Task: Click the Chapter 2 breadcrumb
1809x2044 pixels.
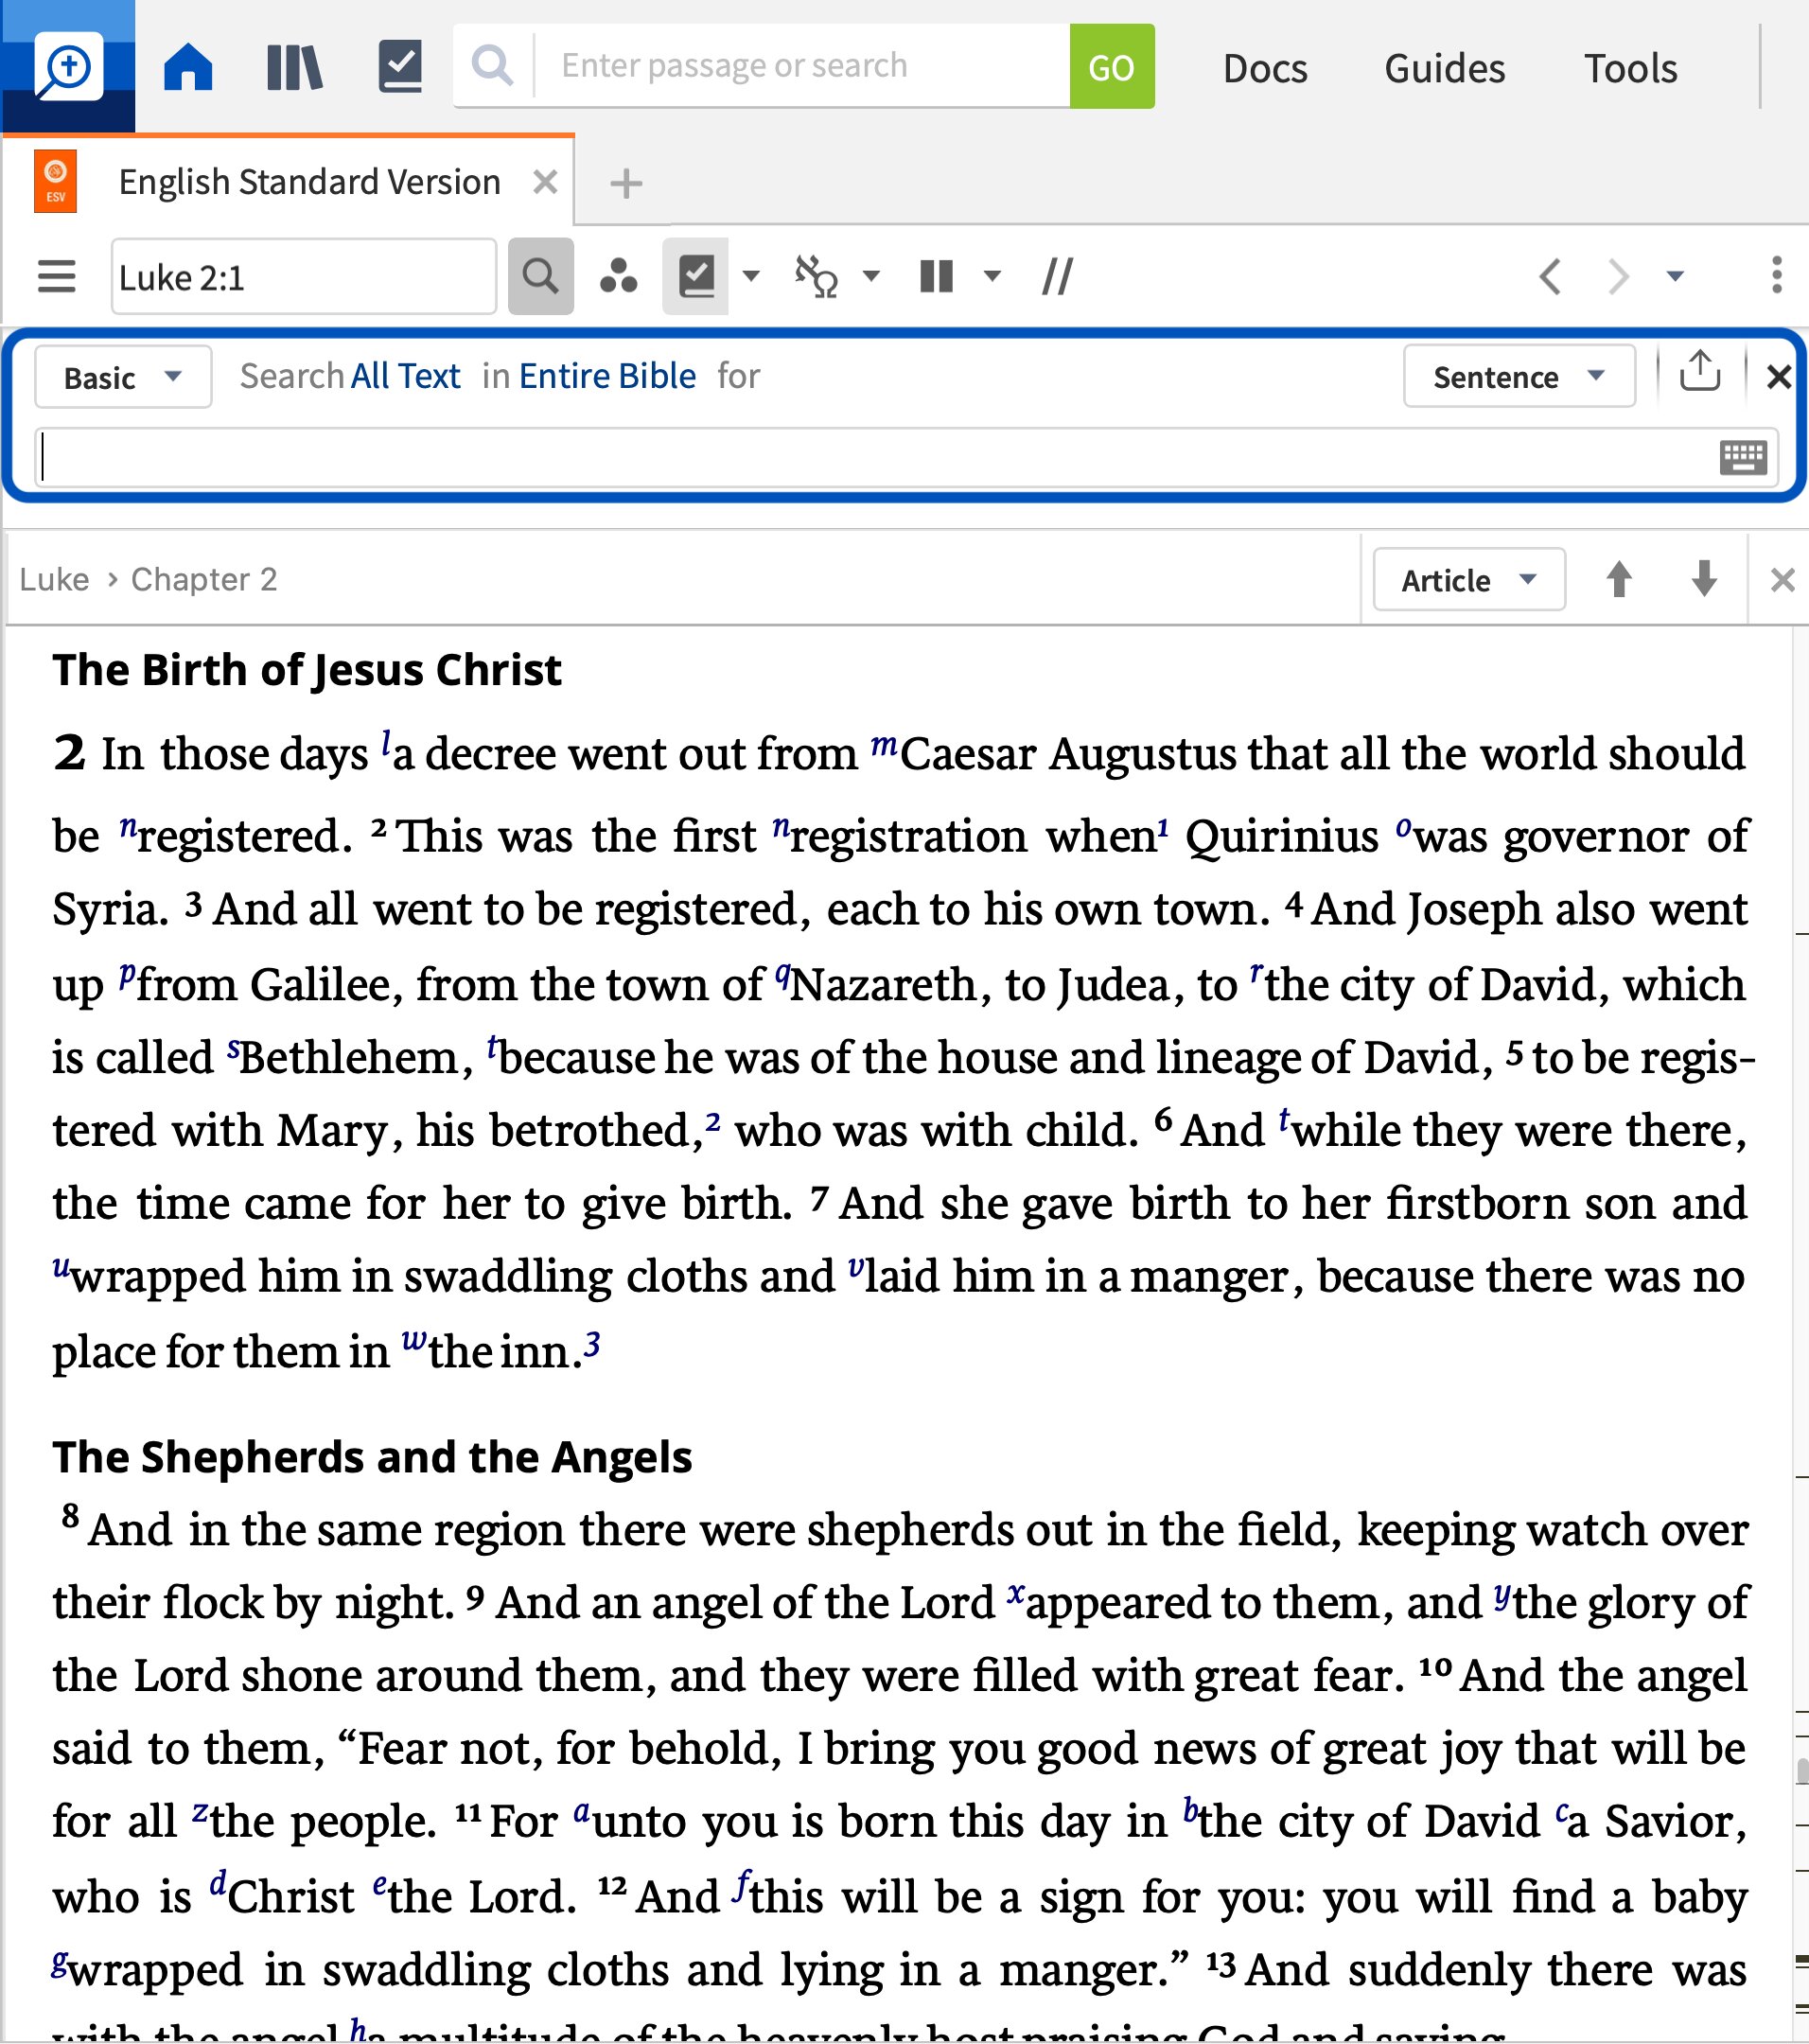Action: pos(204,580)
